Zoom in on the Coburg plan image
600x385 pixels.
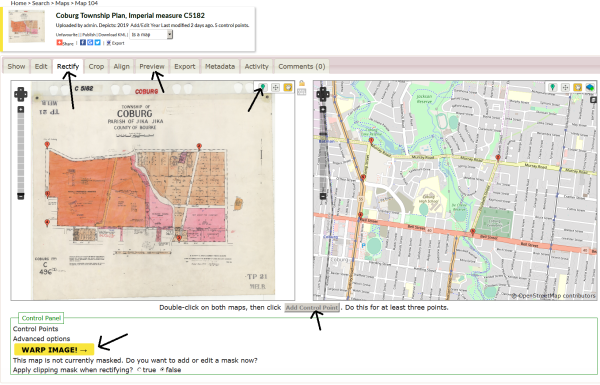[x=21, y=109]
